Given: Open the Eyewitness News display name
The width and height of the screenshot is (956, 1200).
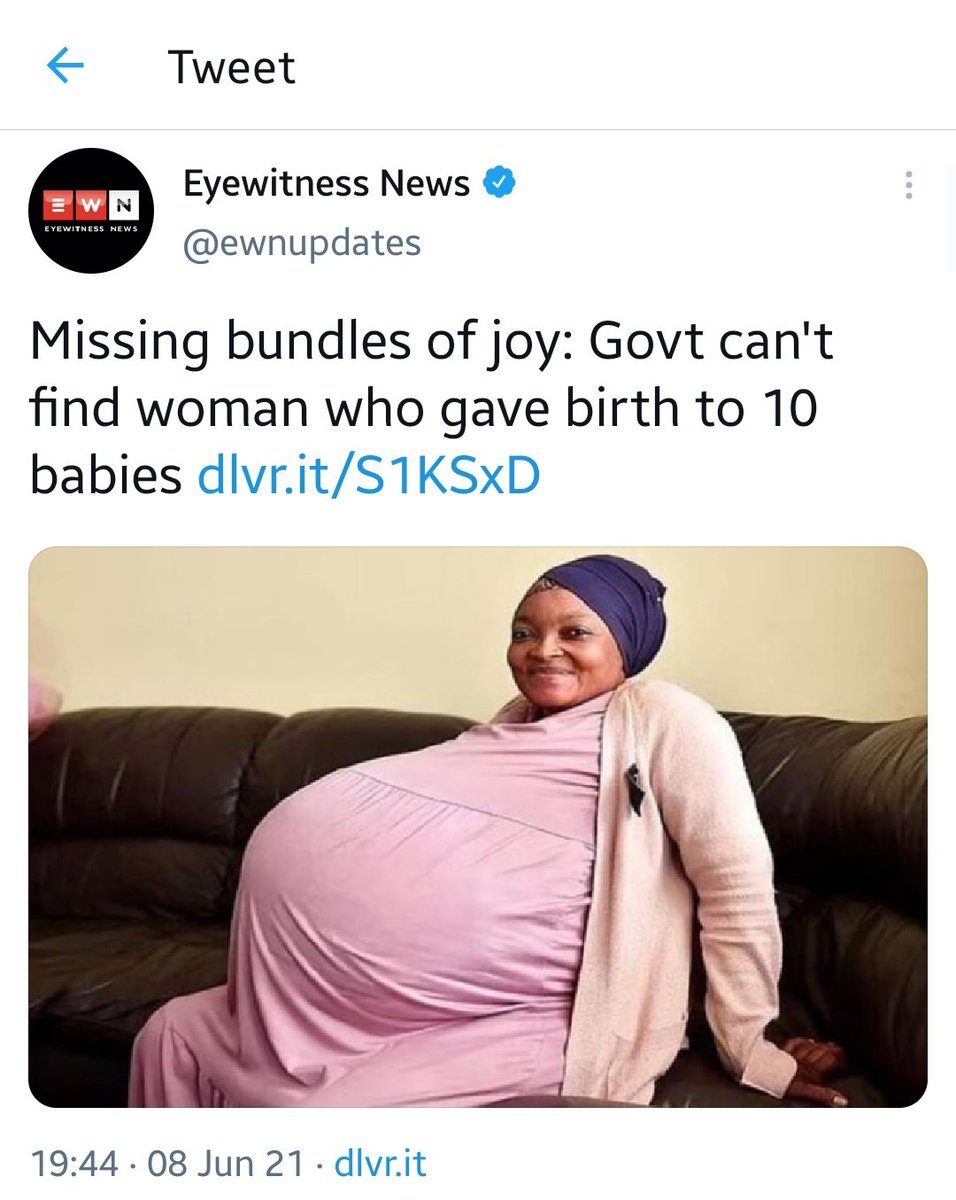Looking at the screenshot, I should coord(326,183).
